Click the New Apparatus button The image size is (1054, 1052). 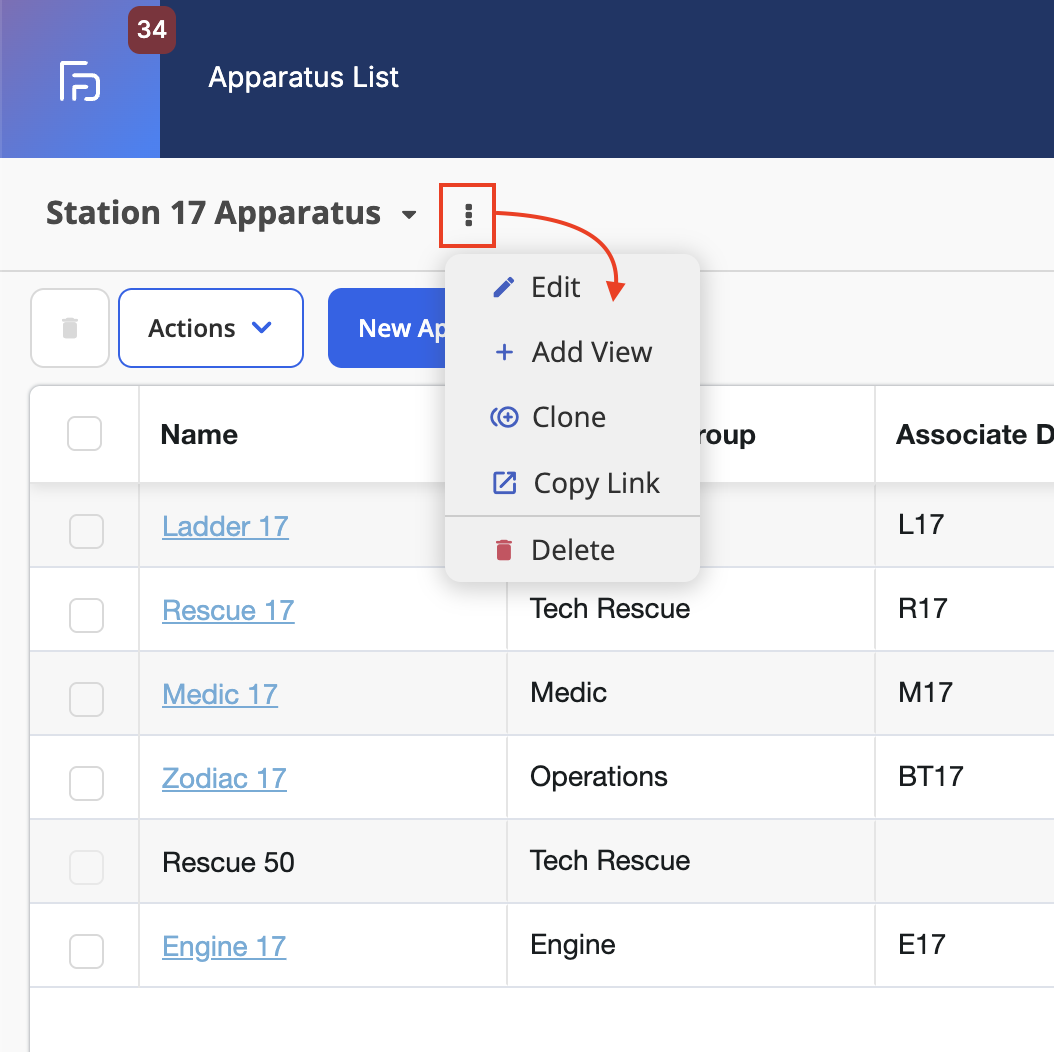pyautogui.click(x=387, y=328)
